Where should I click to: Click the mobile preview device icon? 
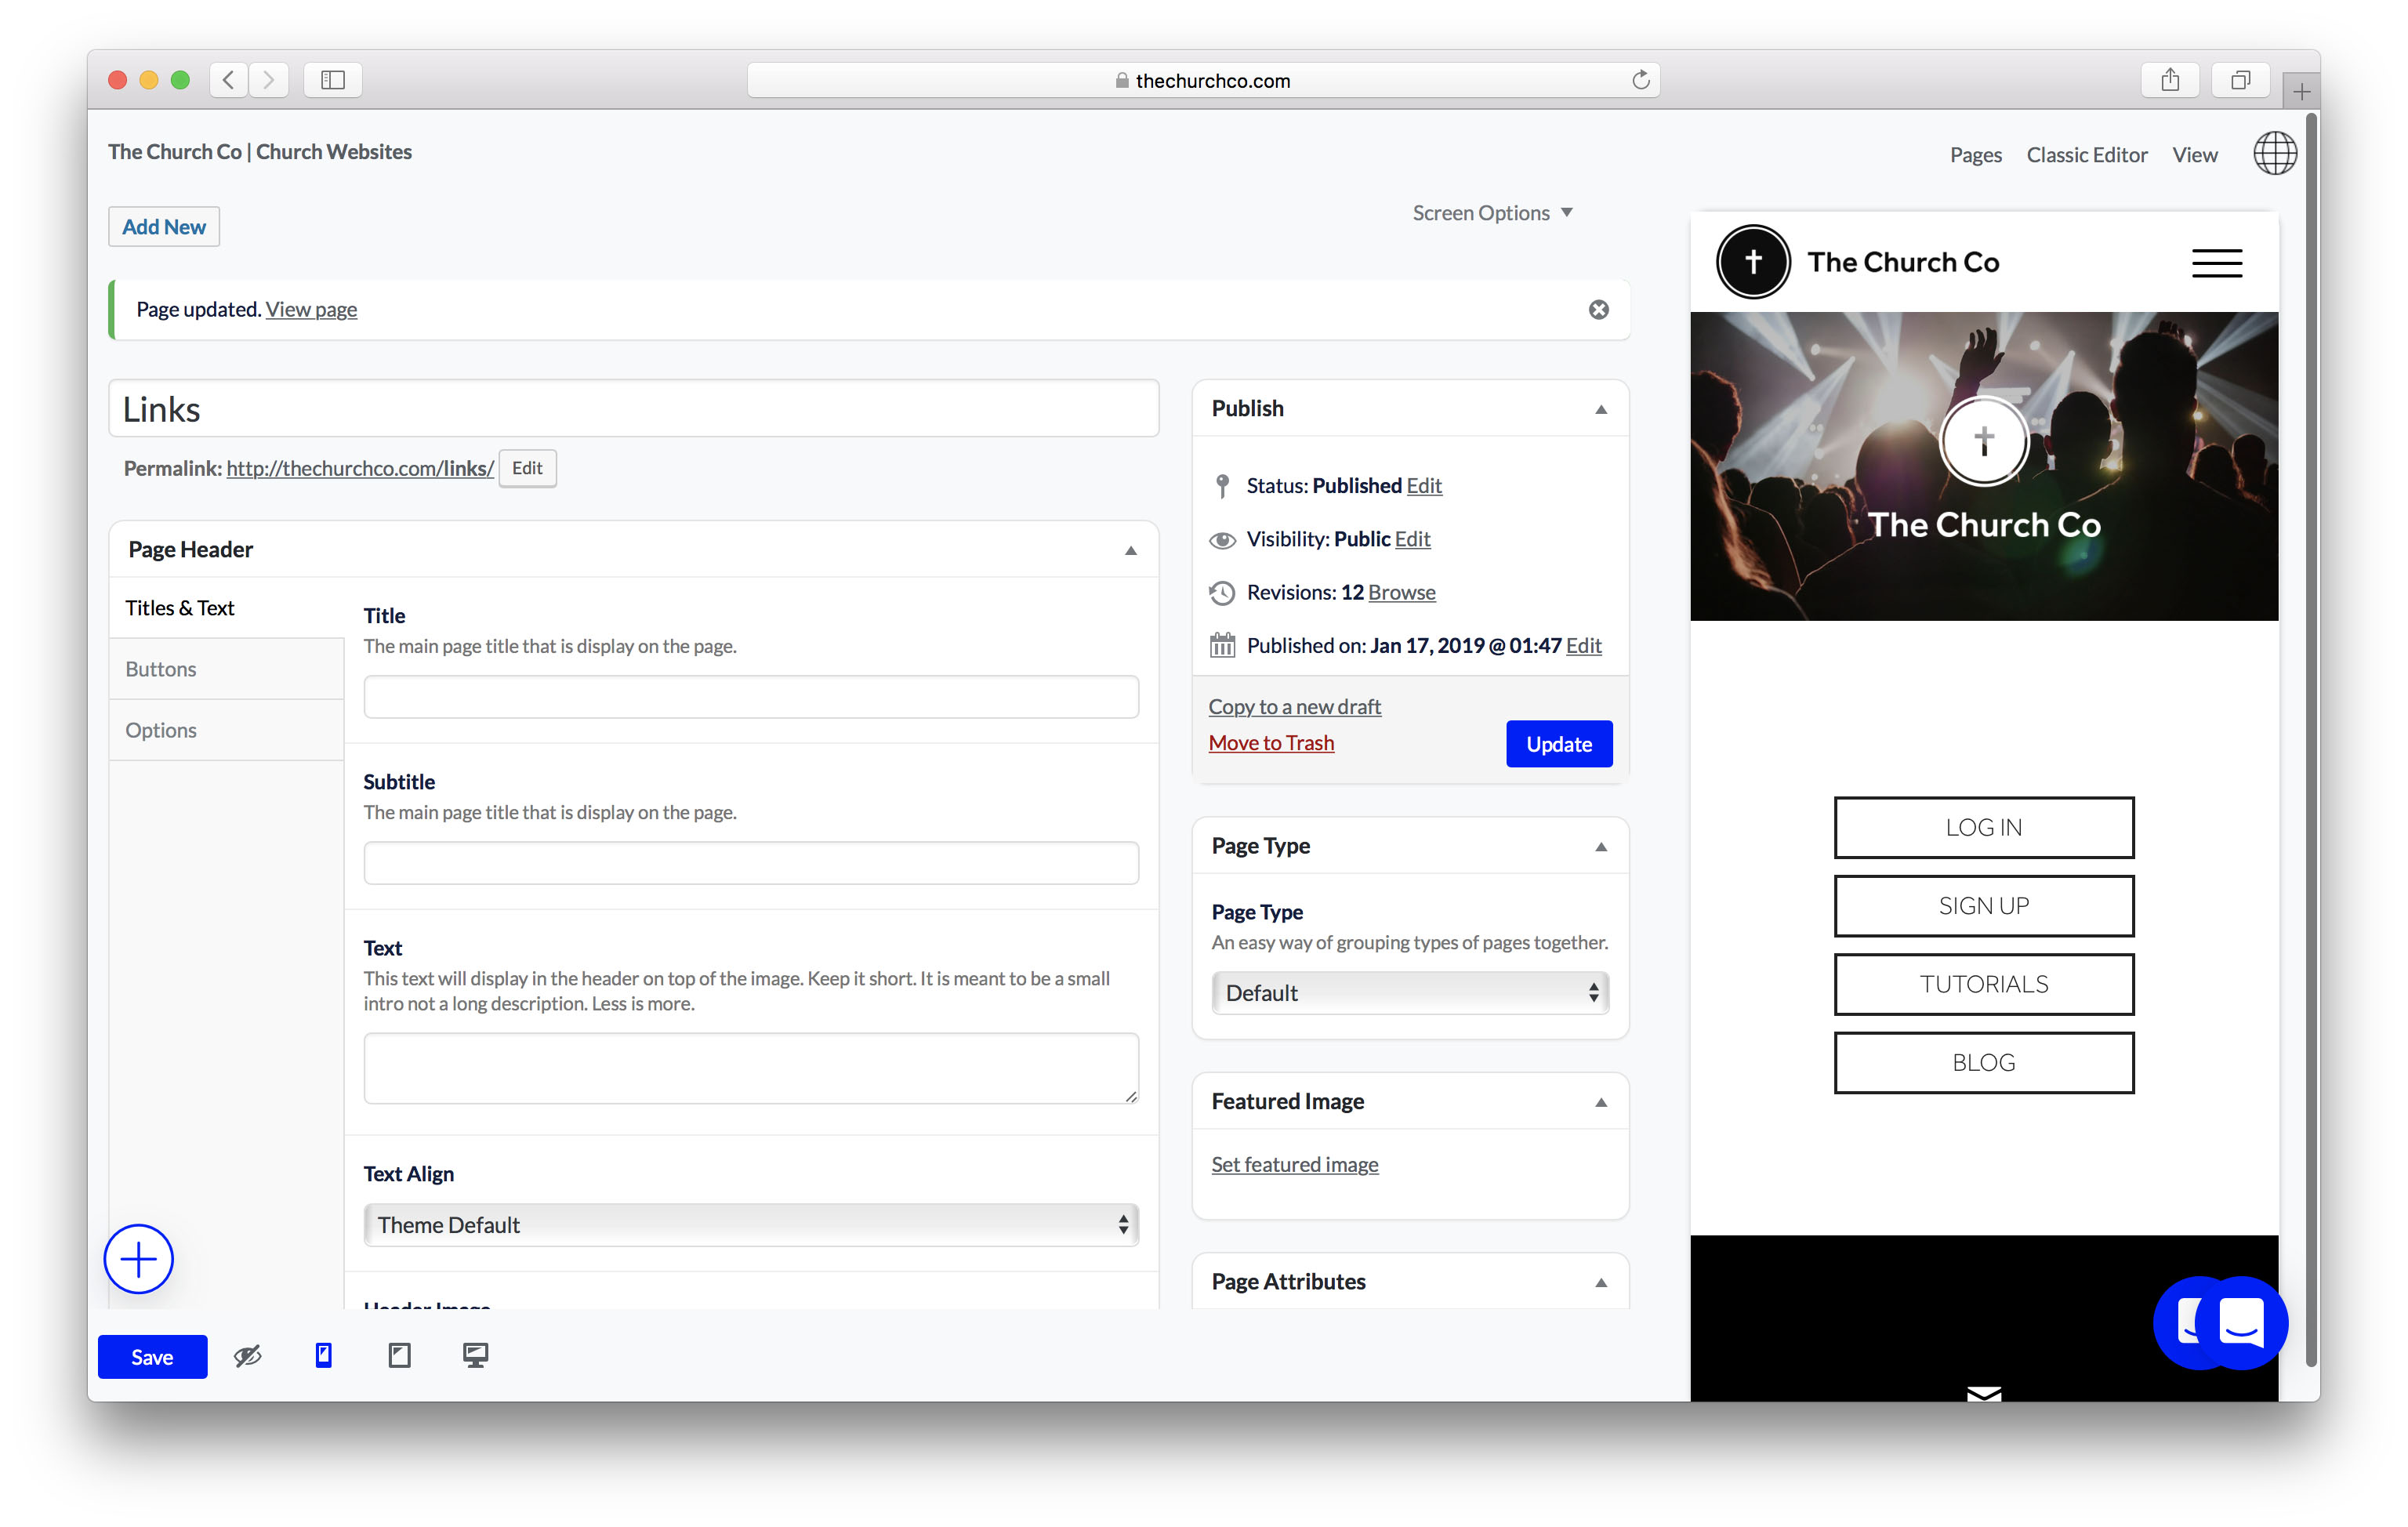(x=323, y=1355)
